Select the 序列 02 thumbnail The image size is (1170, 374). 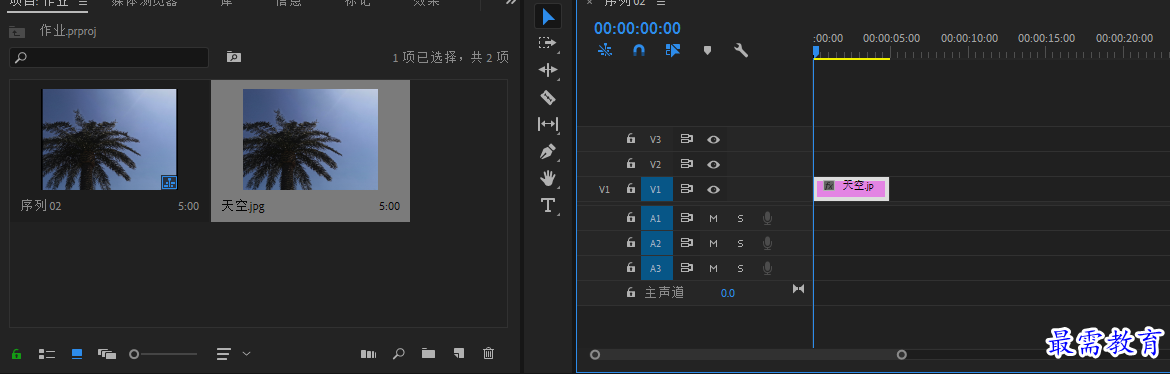pyautogui.click(x=110, y=140)
